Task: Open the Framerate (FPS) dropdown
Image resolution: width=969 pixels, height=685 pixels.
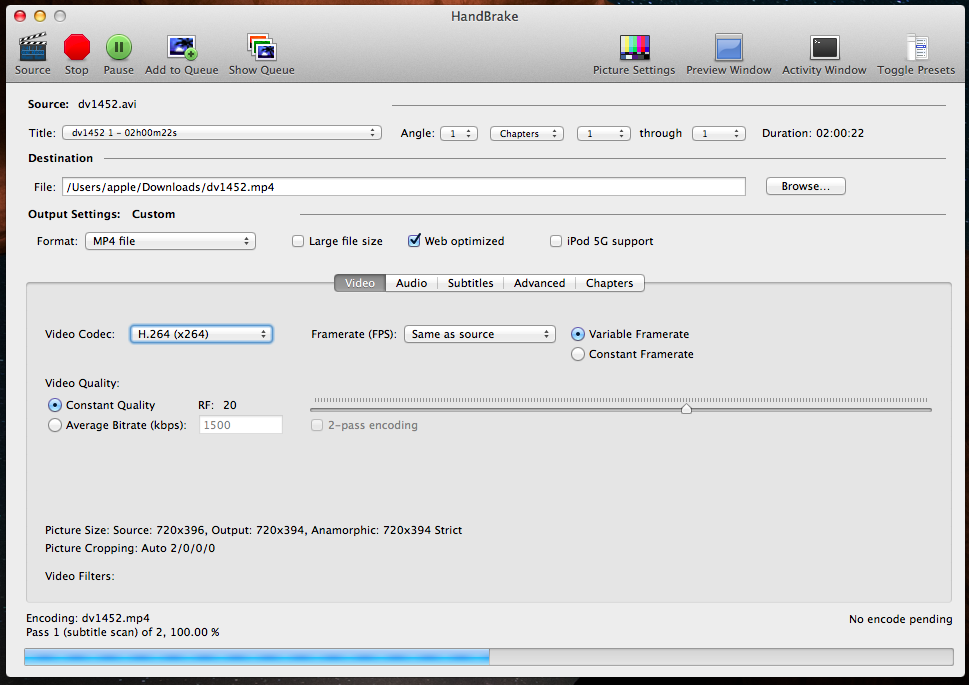Action: coord(479,334)
